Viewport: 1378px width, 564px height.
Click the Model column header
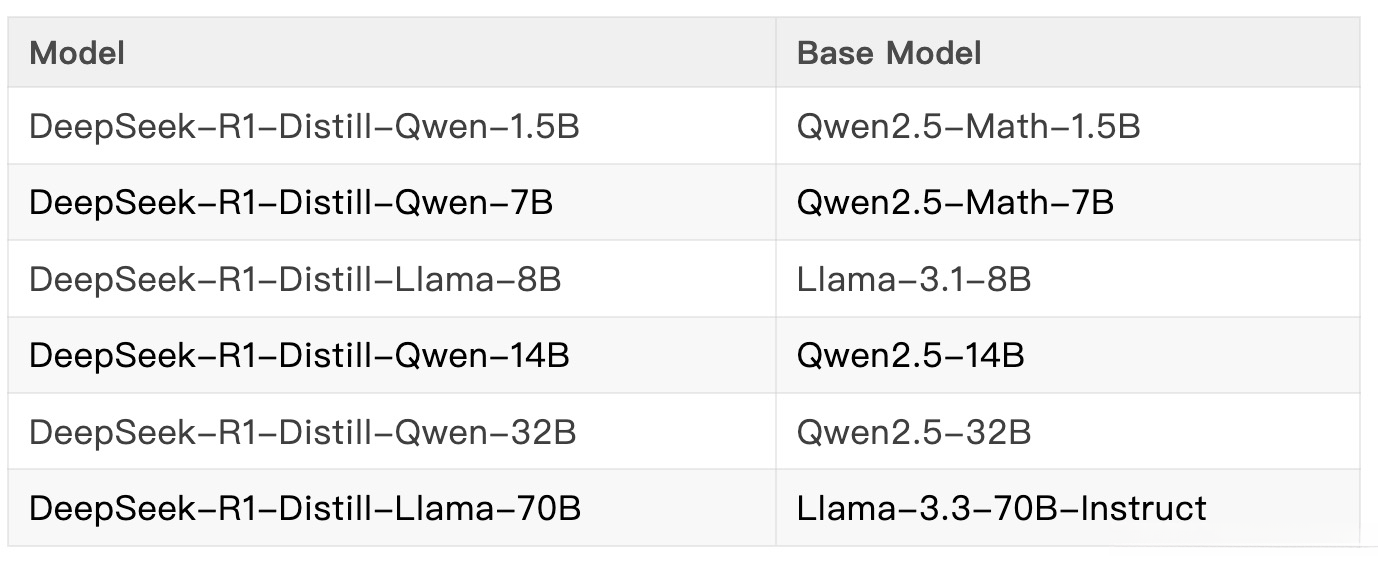coord(77,53)
